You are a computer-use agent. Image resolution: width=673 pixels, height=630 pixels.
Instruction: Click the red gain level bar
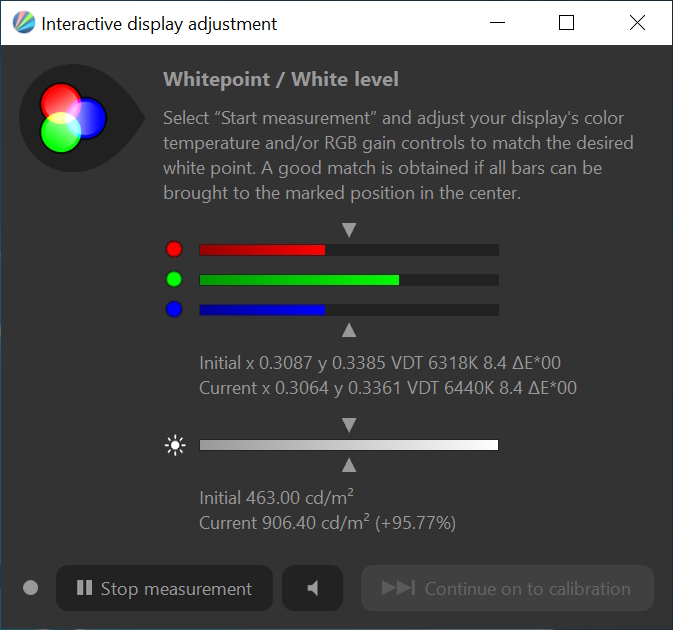coord(348,250)
